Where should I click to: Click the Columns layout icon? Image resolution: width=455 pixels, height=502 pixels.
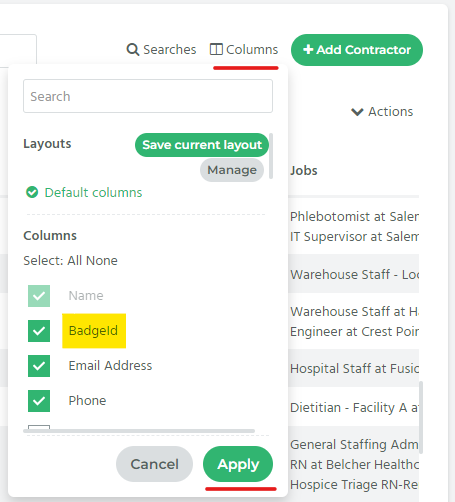click(x=216, y=49)
